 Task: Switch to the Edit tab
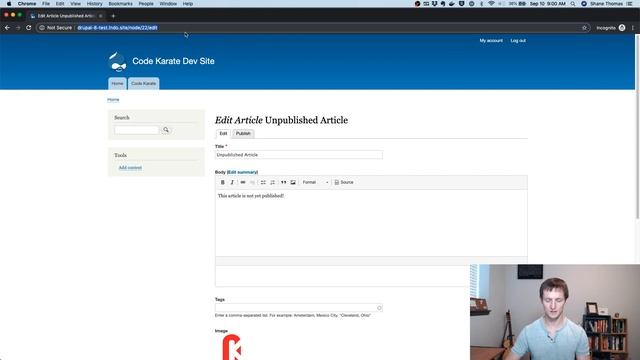[223, 133]
